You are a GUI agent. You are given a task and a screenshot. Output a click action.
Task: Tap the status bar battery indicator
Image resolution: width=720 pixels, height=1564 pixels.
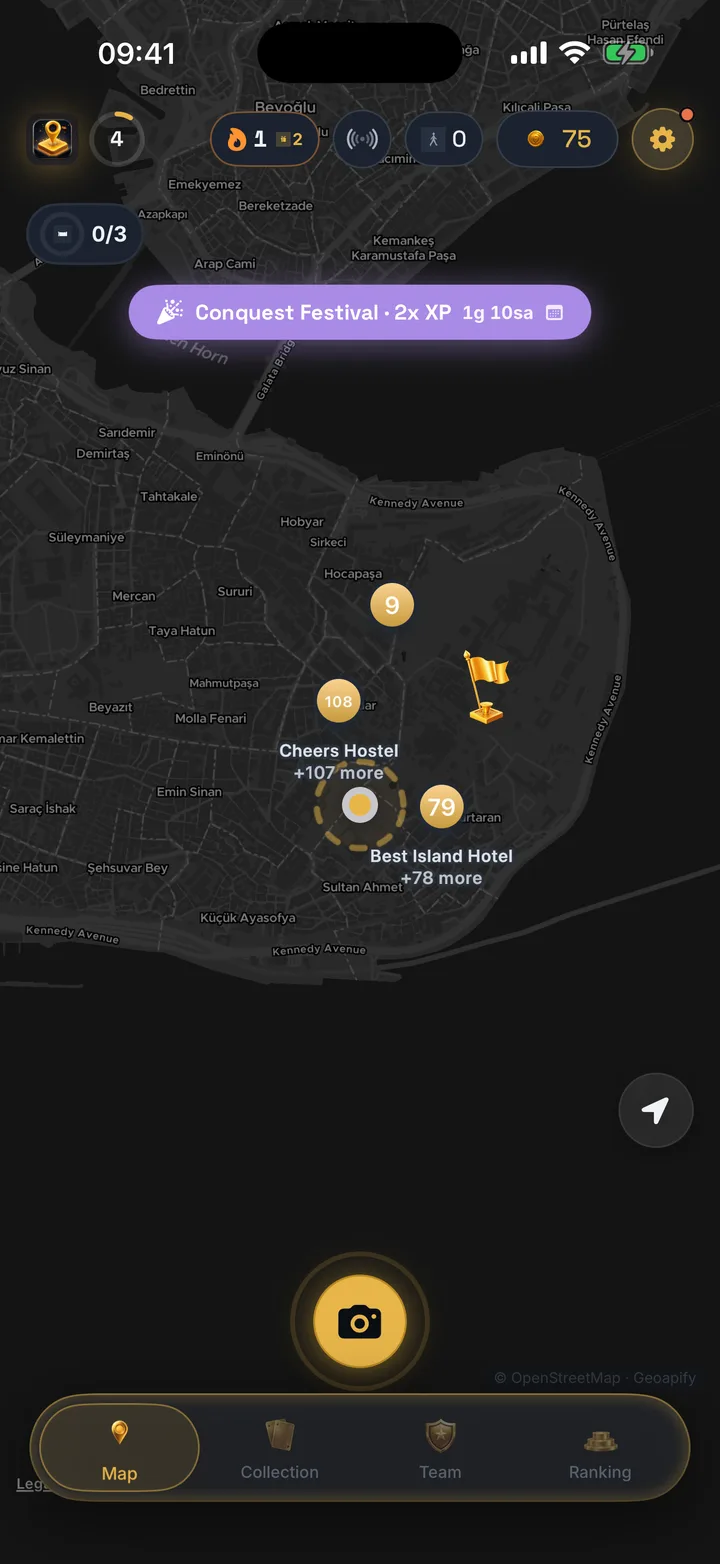coord(627,53)
